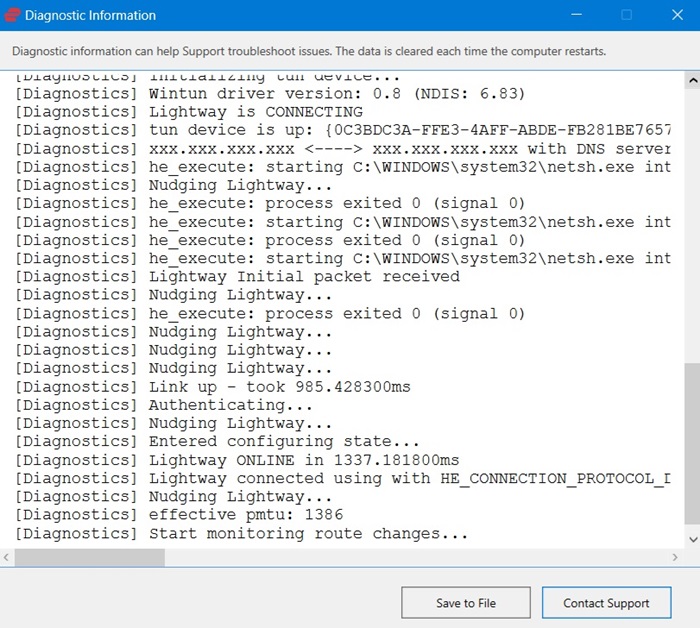Click the horizontal scrollbar right arrow
Image resolution: width=700 pixels, height=628 pixels.
[675, 557]
